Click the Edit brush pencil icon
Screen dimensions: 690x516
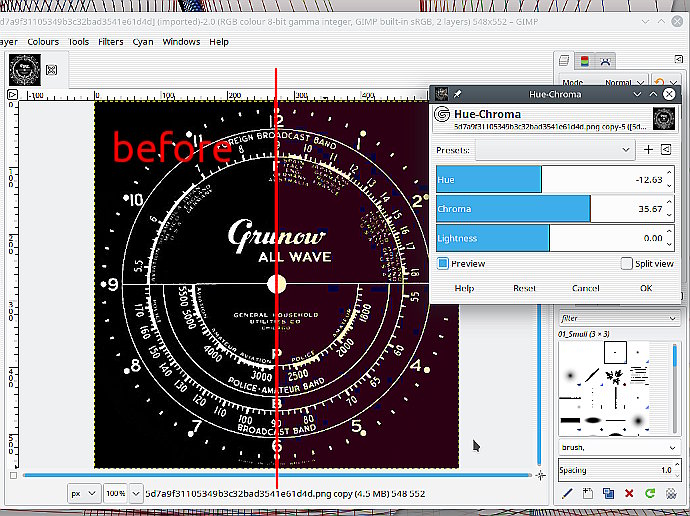[567, 494]
